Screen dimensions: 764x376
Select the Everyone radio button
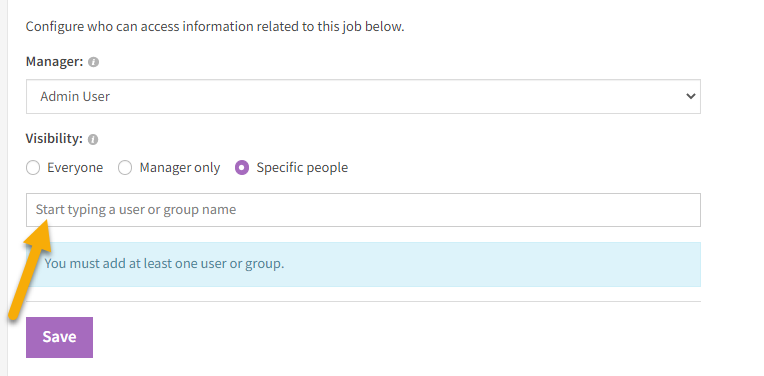click(33, 168)
